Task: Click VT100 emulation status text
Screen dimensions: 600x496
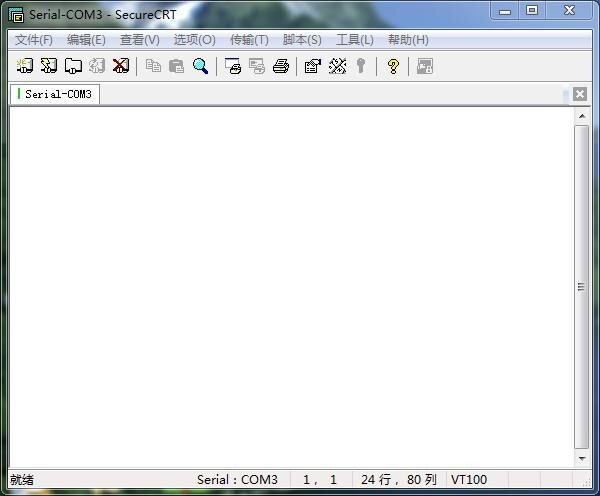Action: tap(469, 480)
